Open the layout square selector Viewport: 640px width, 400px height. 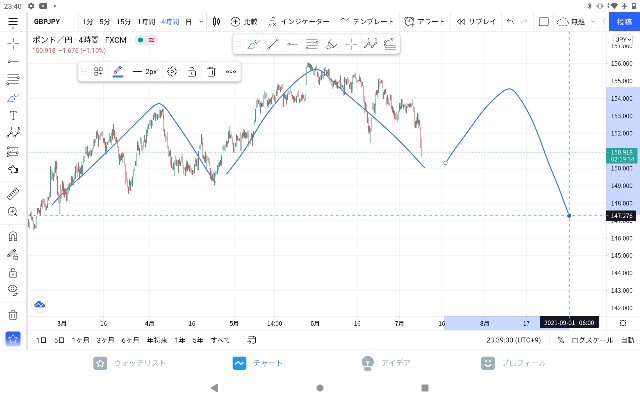[x=544, y=22]
